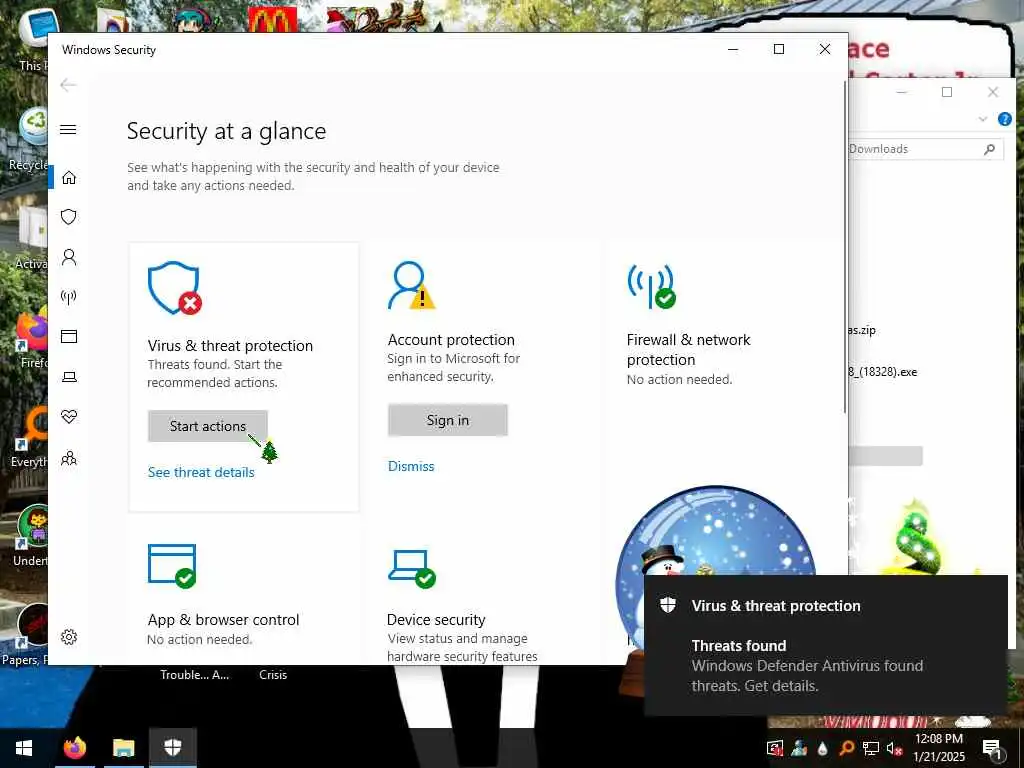Open File Explorer from the taskbar
The width and height of the screenshot is (1024, 768).
pyautogui.click(x=123, y=748)
